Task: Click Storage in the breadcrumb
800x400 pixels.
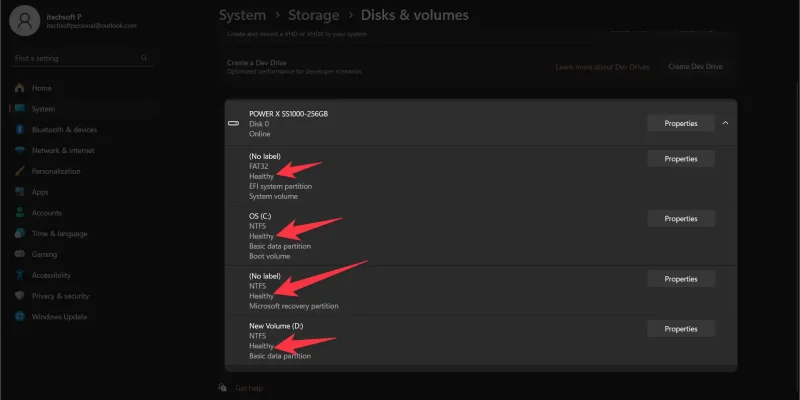Action: pos(313,15)
